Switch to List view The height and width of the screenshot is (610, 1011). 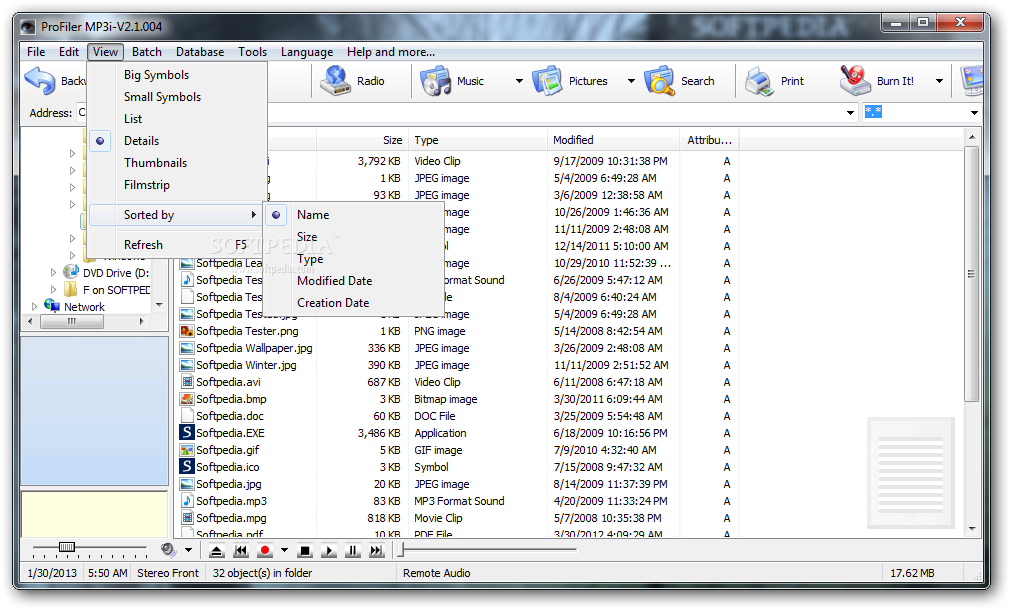pos(133,119)
